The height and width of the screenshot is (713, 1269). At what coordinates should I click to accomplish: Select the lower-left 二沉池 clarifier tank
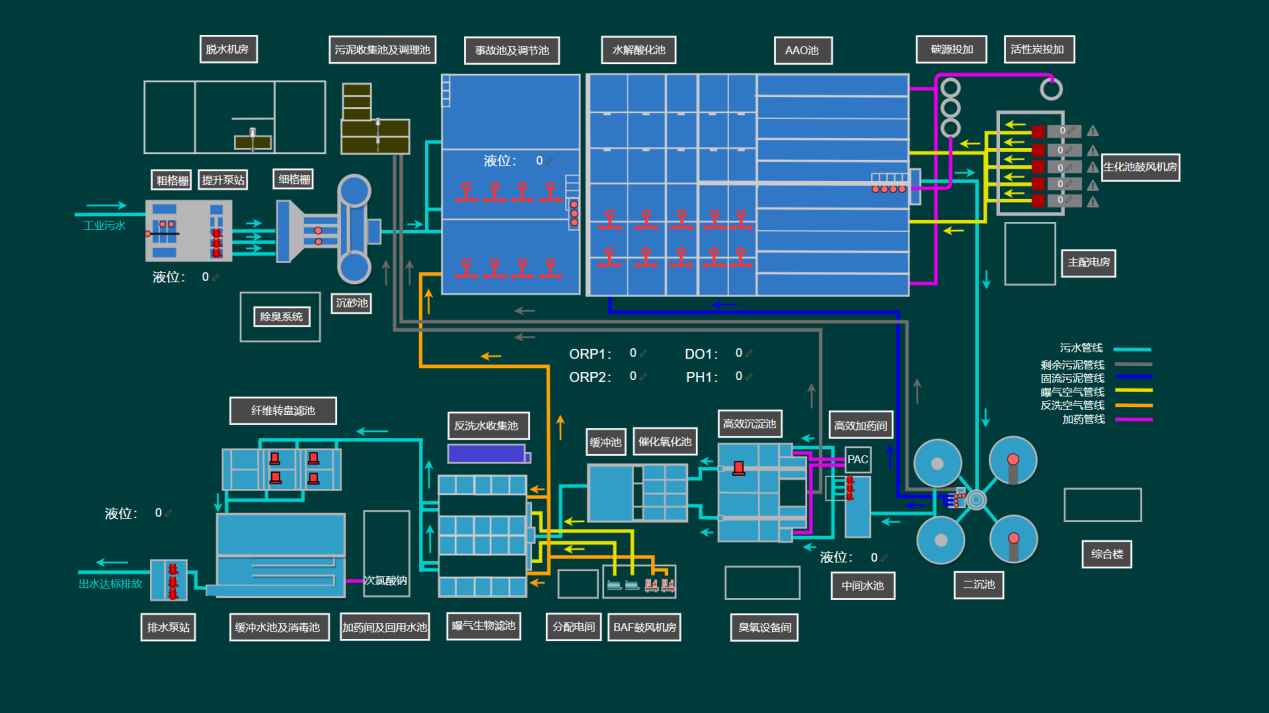click(x=942, y=540)
